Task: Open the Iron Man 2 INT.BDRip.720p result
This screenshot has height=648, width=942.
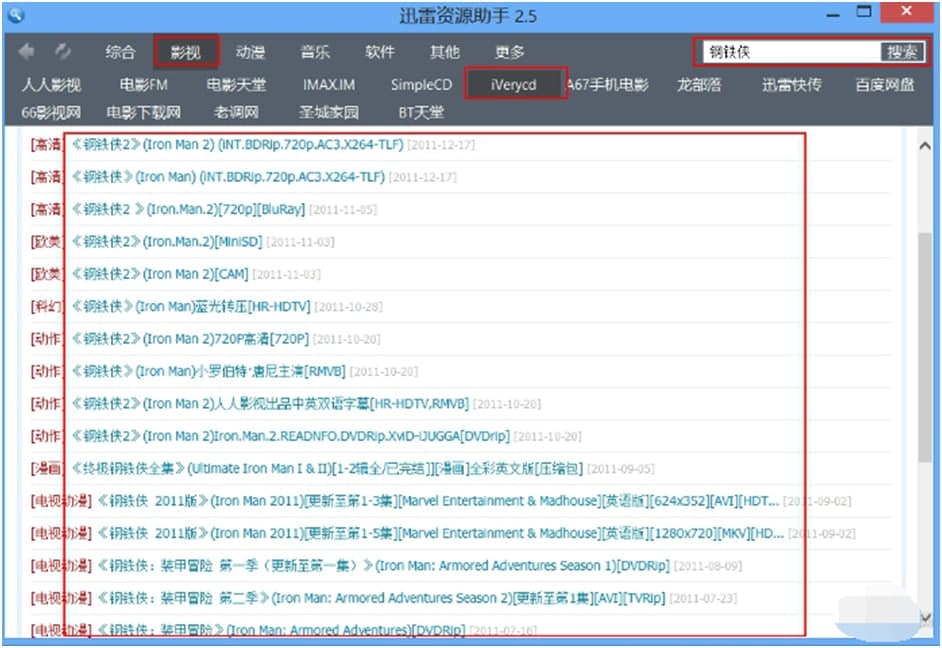Action: click(237, 145)
